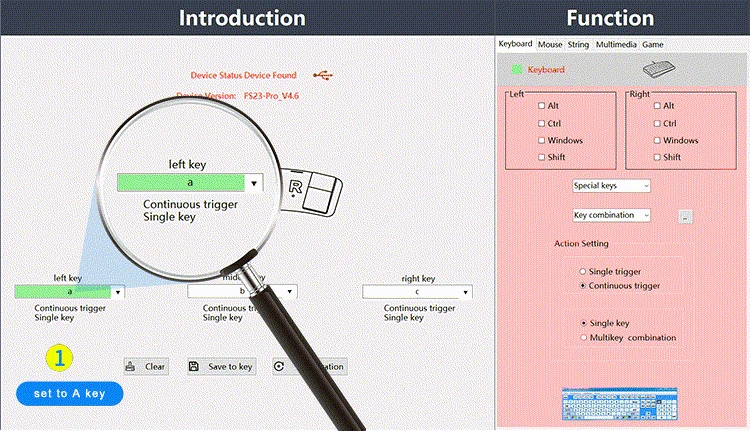Click the green Keyboard indicator square
Screen dimensions: 750x431
[x=517, y=70]
